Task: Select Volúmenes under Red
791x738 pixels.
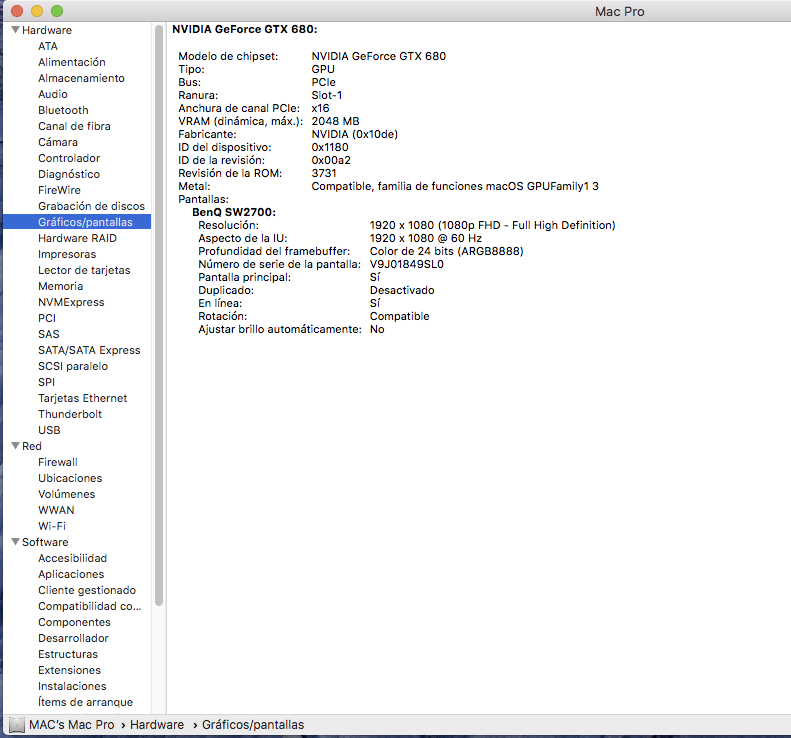Action: point(67,494)
